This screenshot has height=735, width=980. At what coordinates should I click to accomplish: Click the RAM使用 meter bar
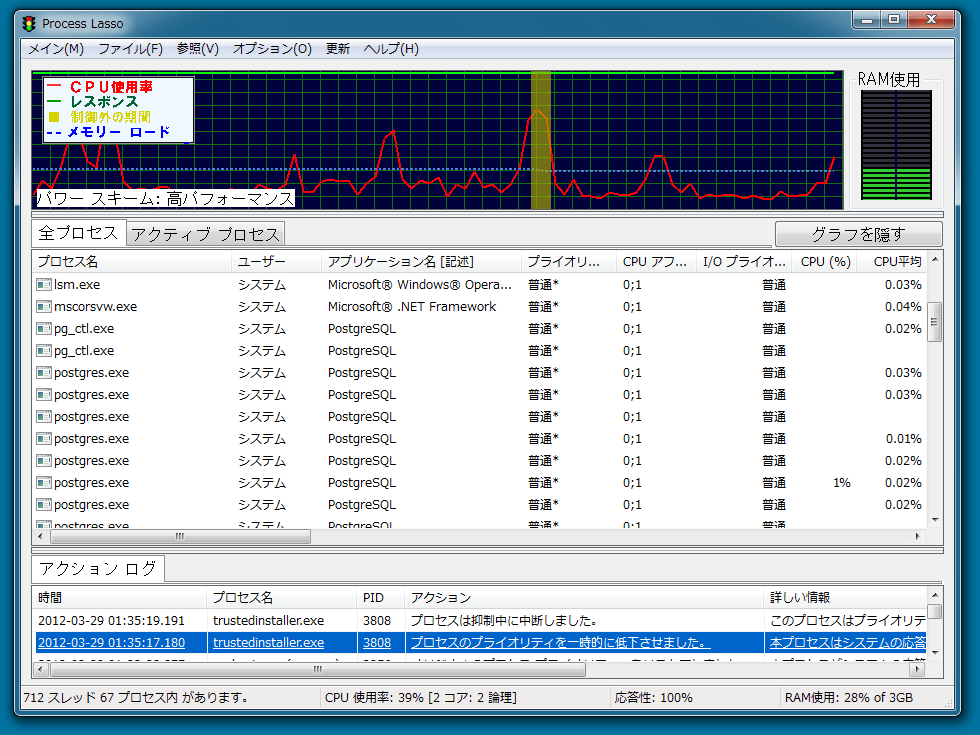point(896,145)
